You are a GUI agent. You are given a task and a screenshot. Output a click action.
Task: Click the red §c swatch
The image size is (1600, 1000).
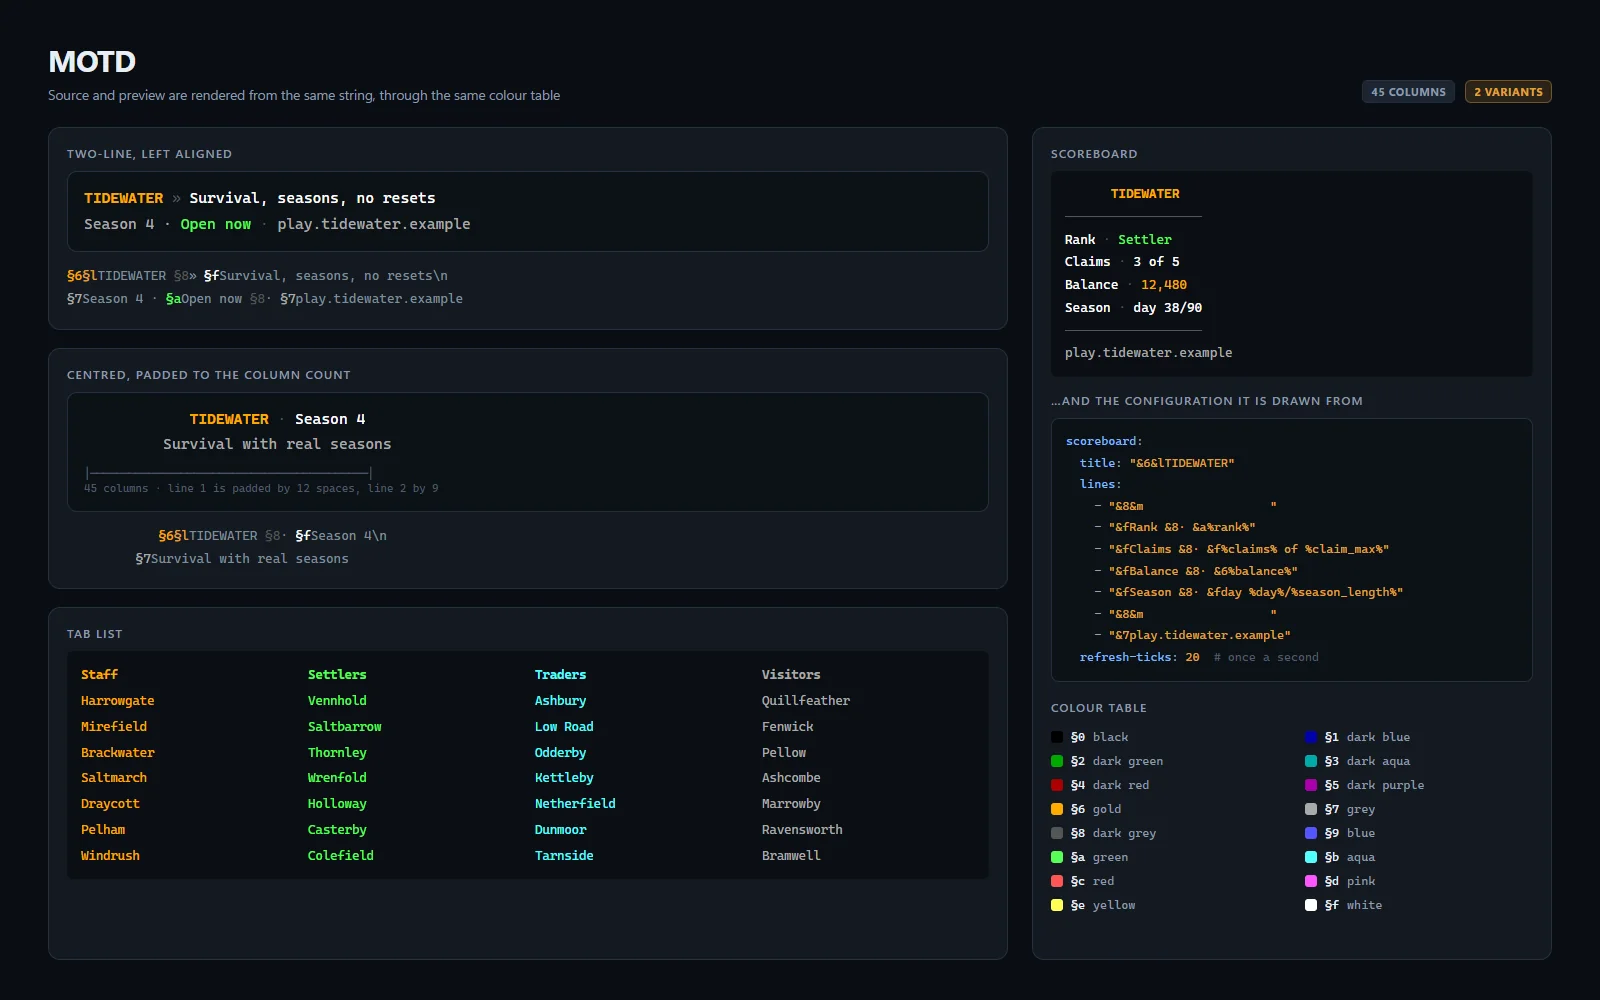1057,881
